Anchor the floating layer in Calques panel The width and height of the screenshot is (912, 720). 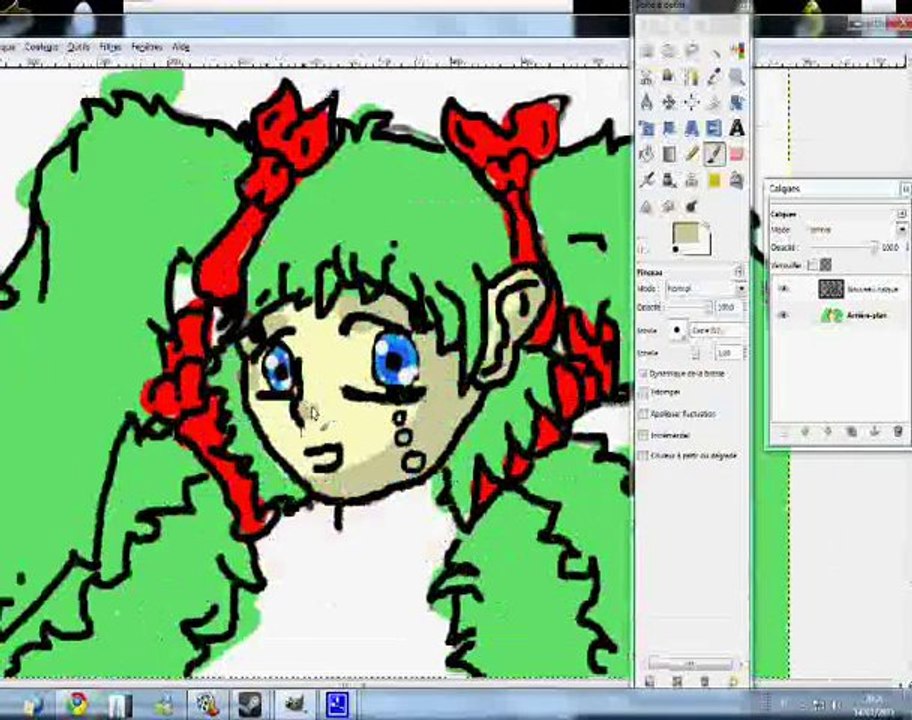(x=875, y=432)
